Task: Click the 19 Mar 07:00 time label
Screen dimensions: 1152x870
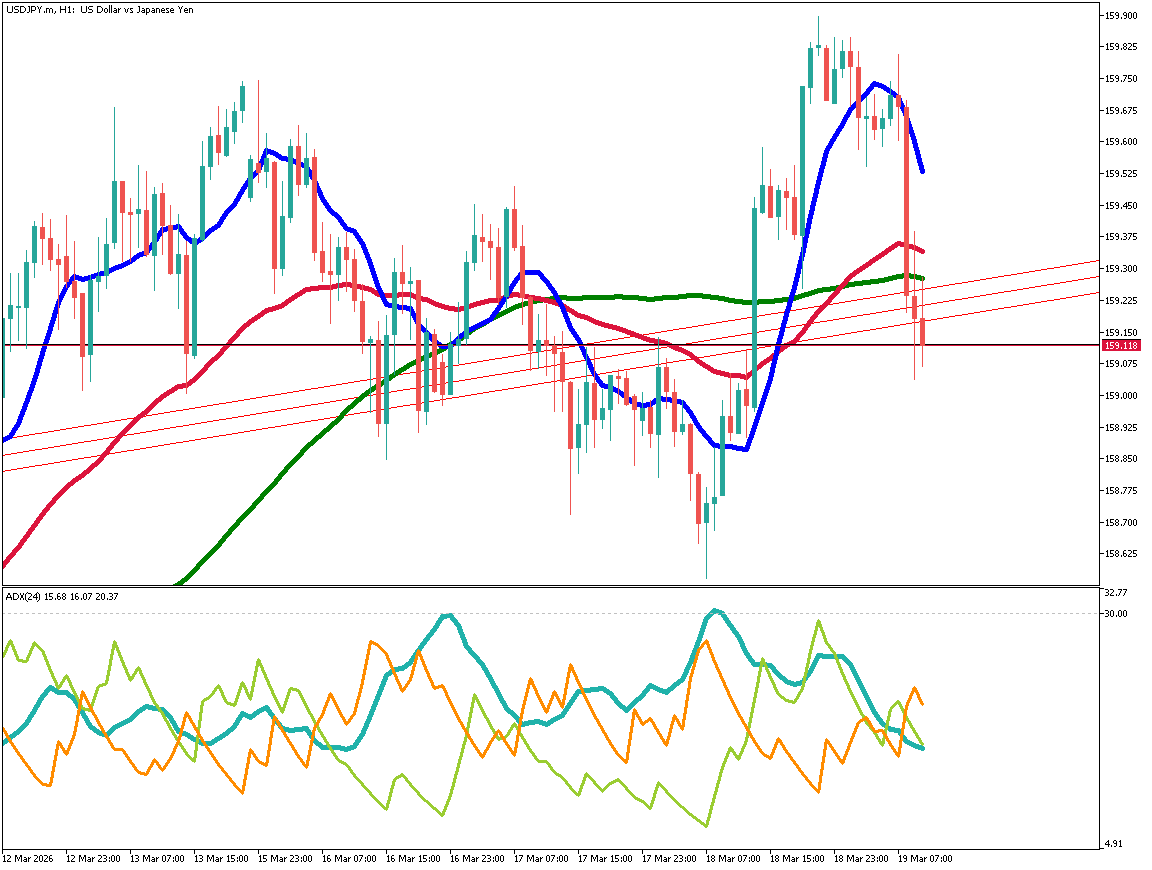Action: pos(925,858)
